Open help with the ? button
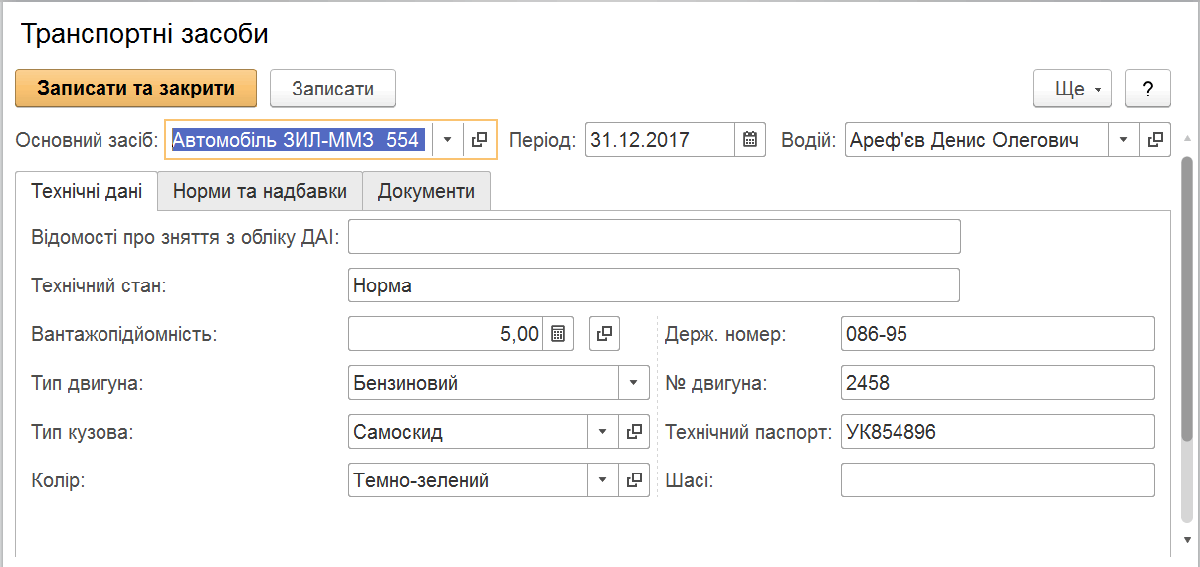 1148,88
